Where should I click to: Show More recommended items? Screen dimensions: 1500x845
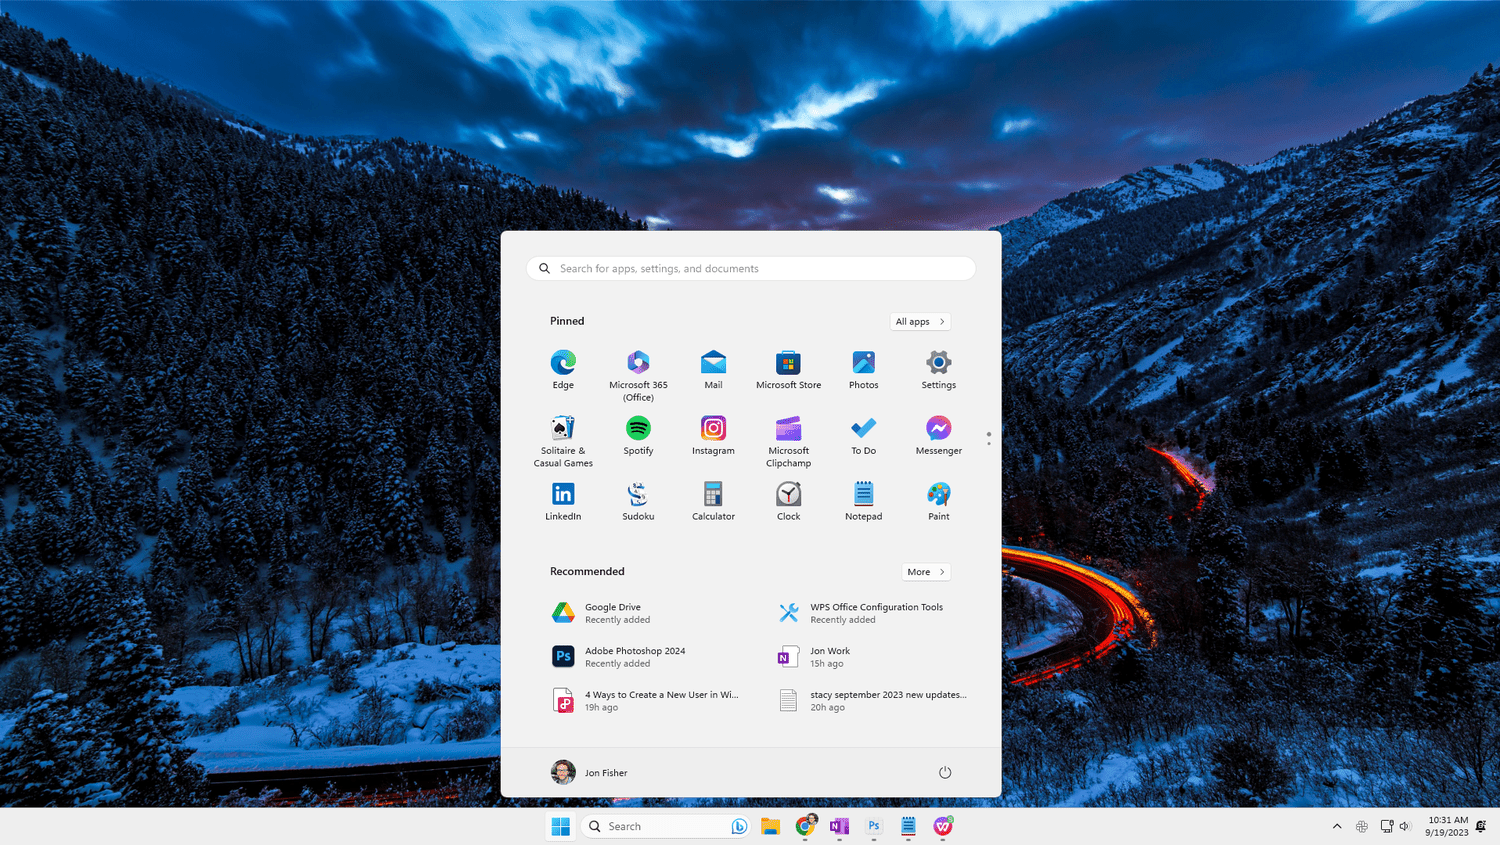(926, 572)
